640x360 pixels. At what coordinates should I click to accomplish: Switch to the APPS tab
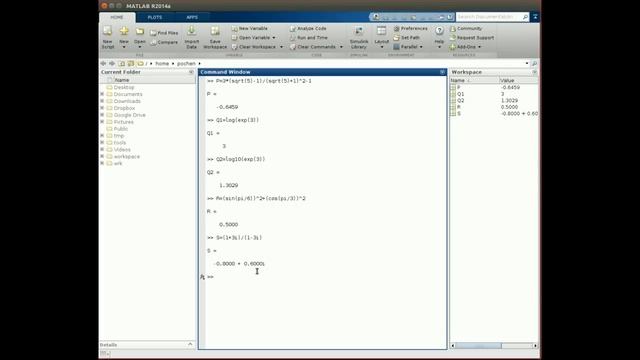click(x=192, y=18)
